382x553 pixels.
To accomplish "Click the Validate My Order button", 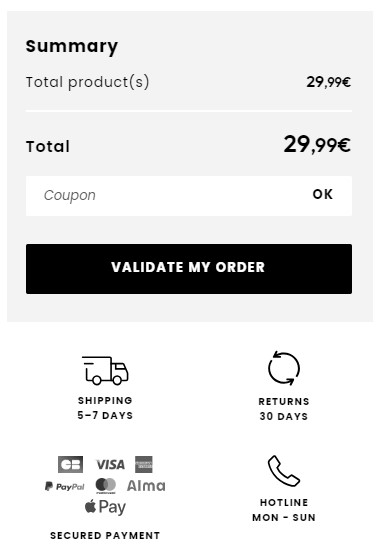I will point(189,269).
